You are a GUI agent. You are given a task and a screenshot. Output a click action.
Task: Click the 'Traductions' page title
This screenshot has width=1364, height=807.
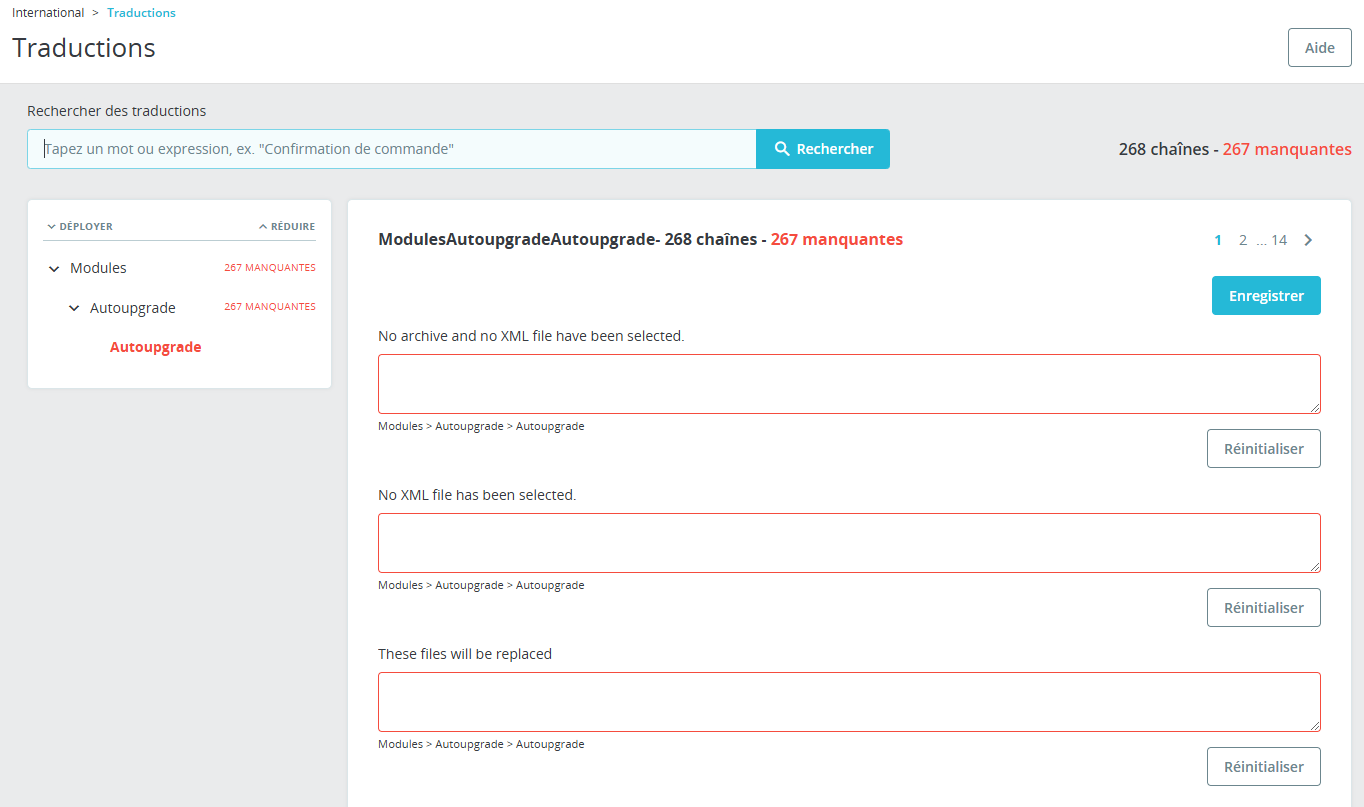point(84,48)
